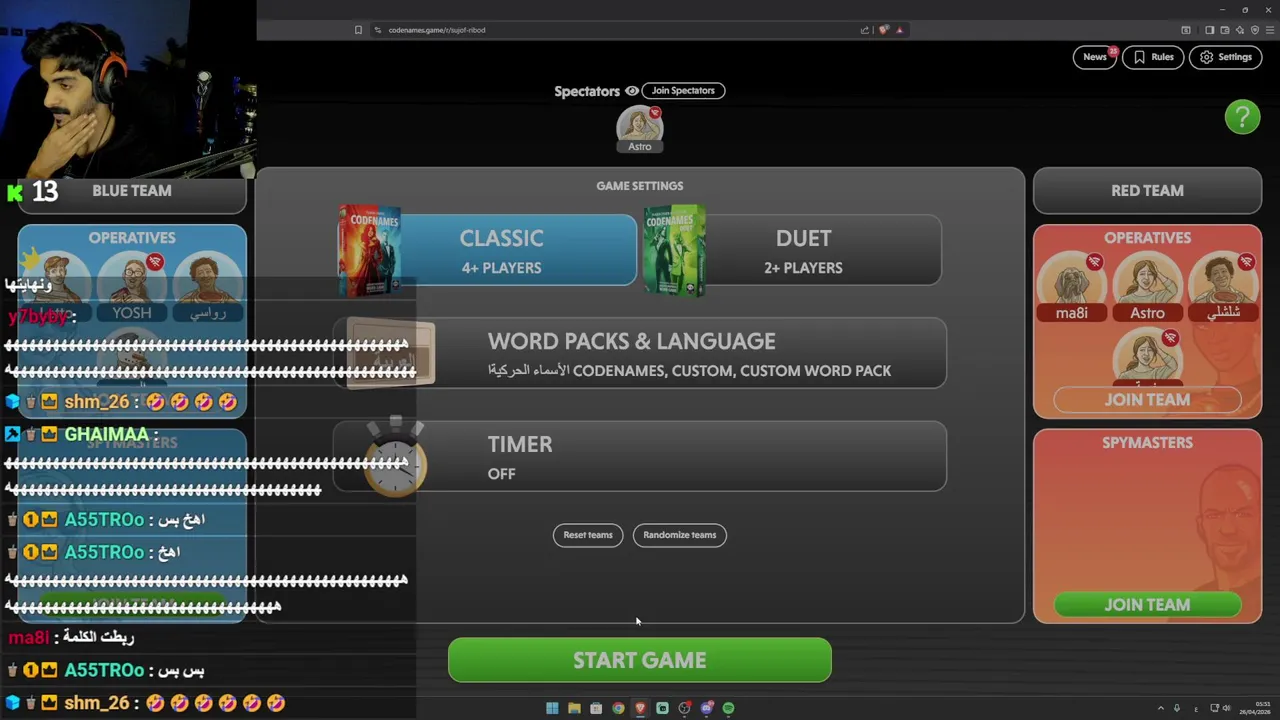Click Brave Shields lion icon in address bar

(x=883, y=30)
